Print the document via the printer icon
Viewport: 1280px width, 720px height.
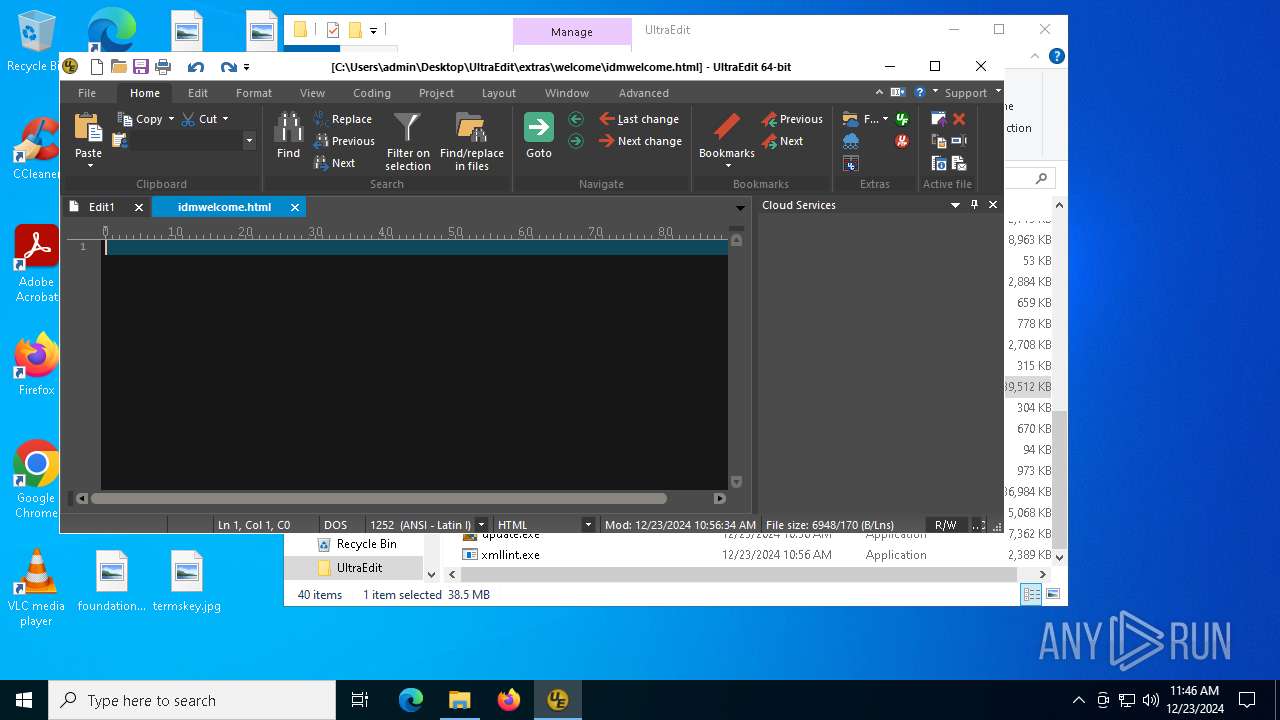coord(163,67)
